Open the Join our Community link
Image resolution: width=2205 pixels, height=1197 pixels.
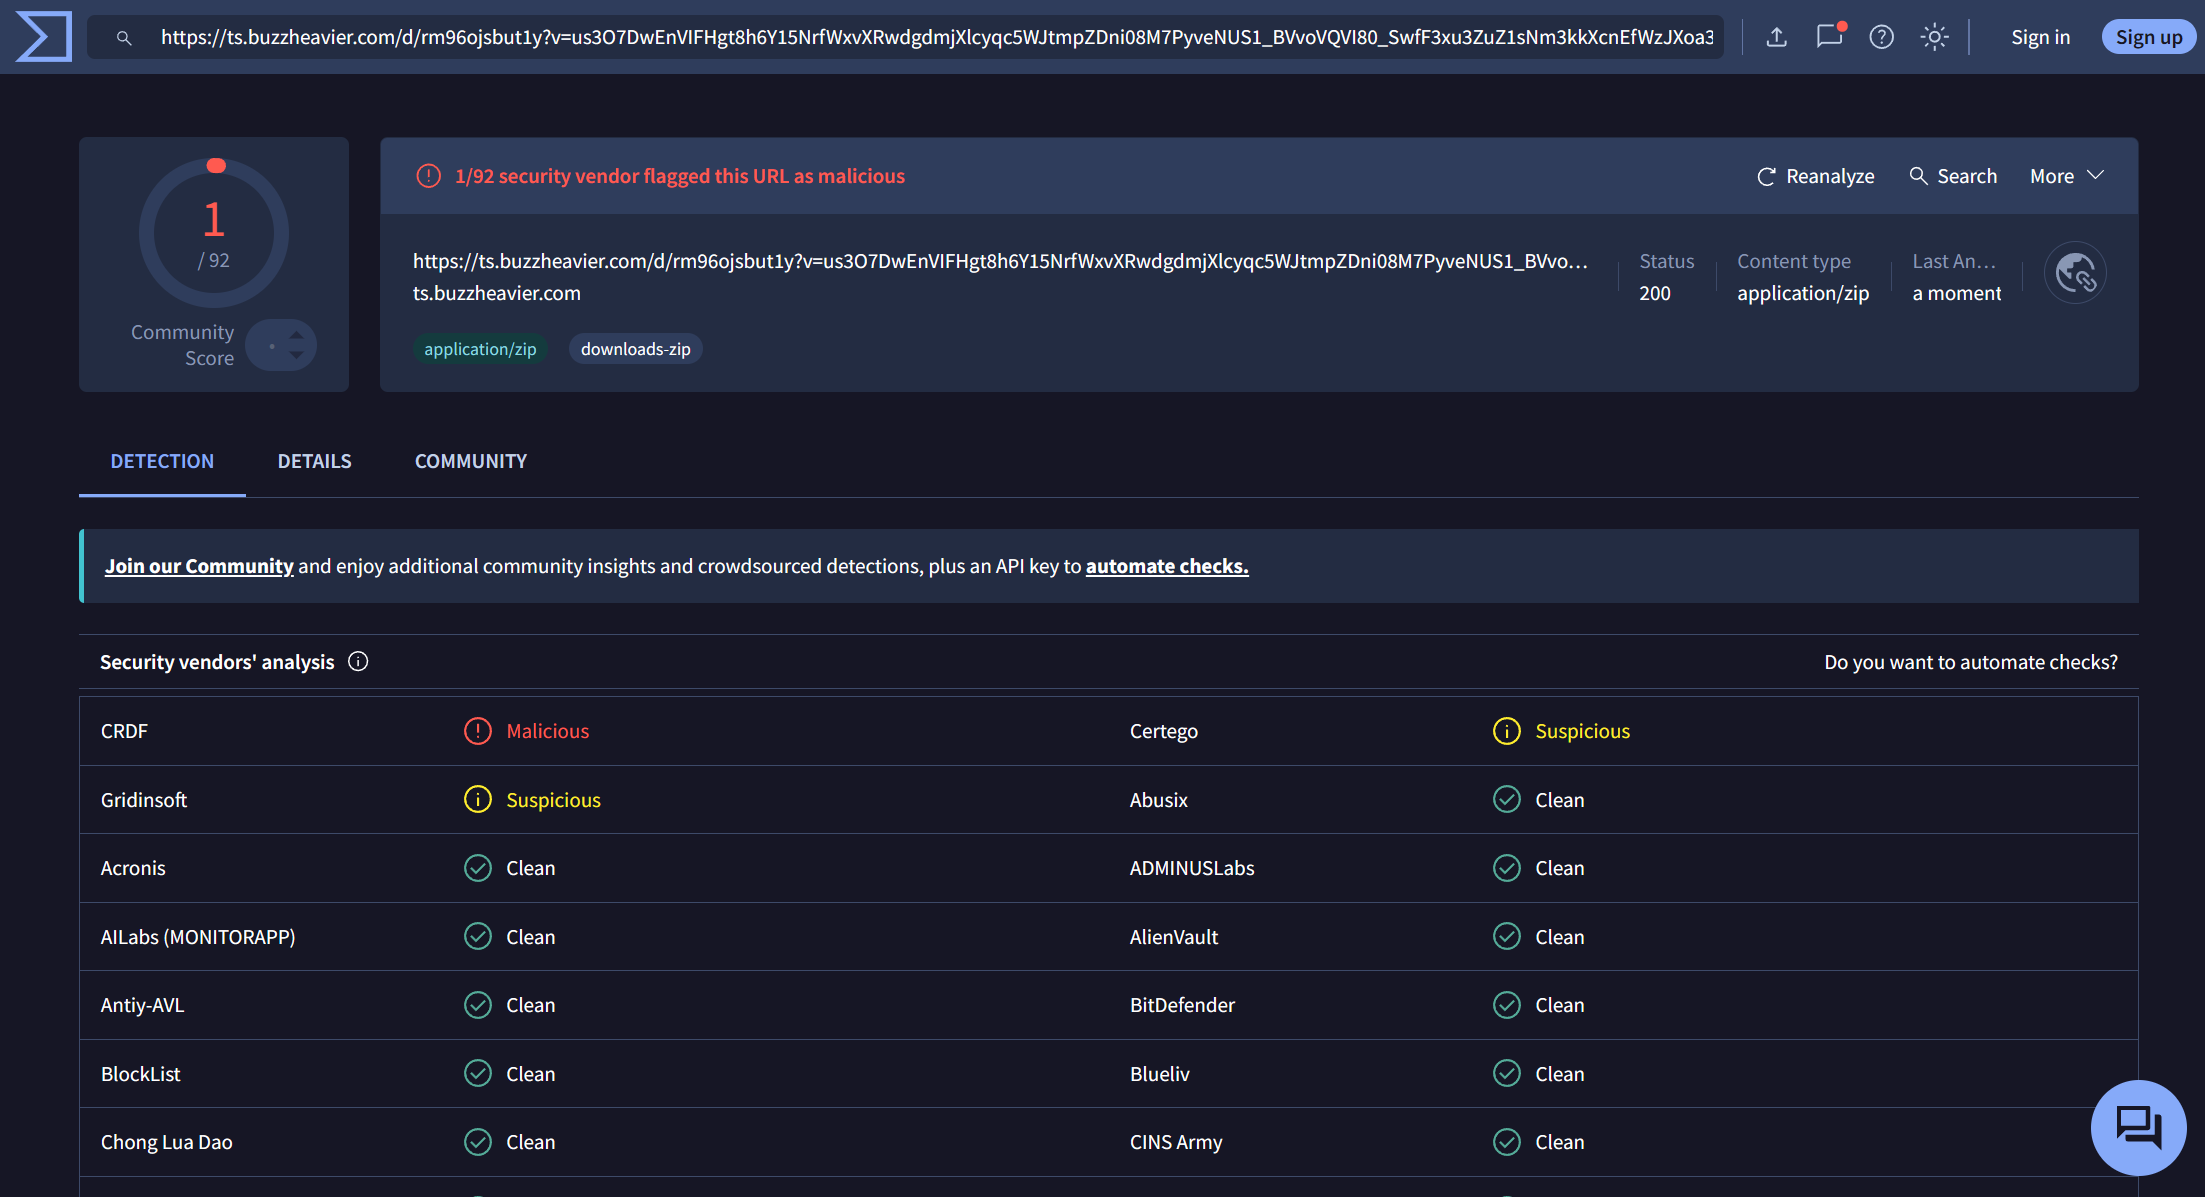tap(199, 566)
